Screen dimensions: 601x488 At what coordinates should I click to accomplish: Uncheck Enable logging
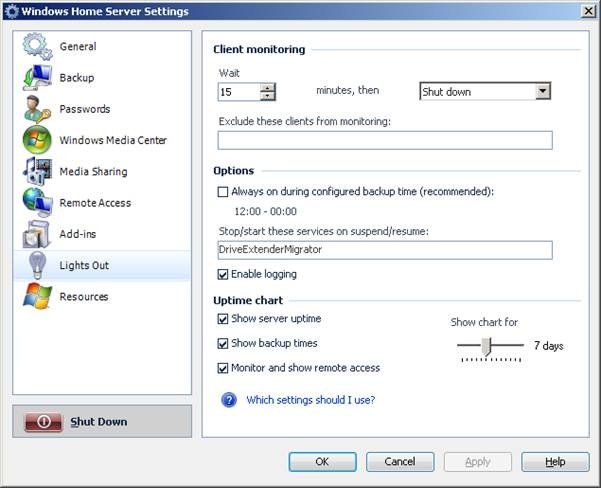[x=223, y=274]
